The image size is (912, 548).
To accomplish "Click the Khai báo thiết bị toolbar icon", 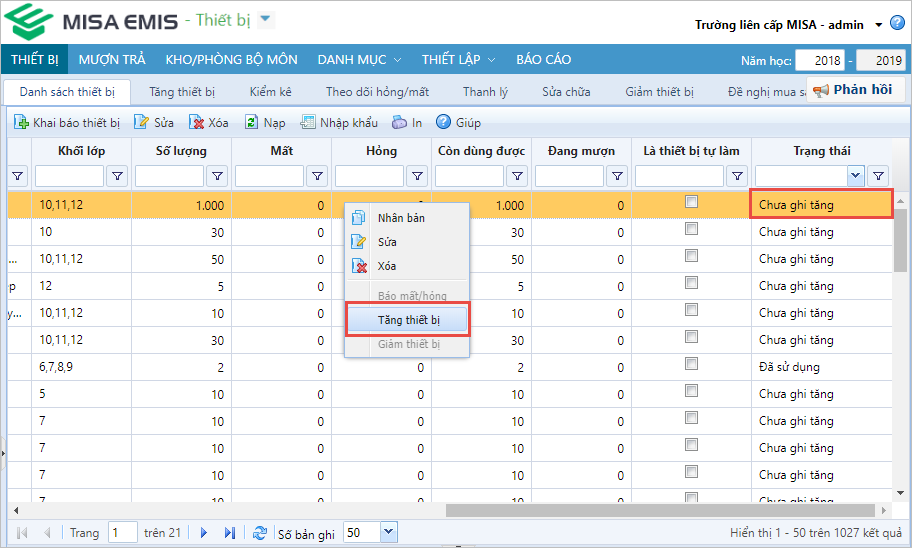I will click(21, 123).
